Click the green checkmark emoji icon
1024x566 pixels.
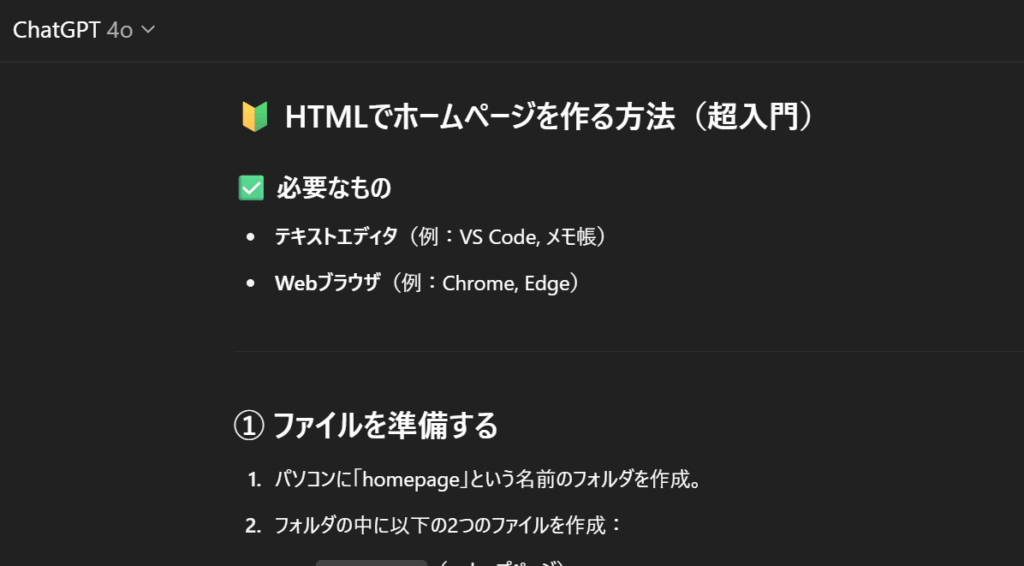[251, 188]
